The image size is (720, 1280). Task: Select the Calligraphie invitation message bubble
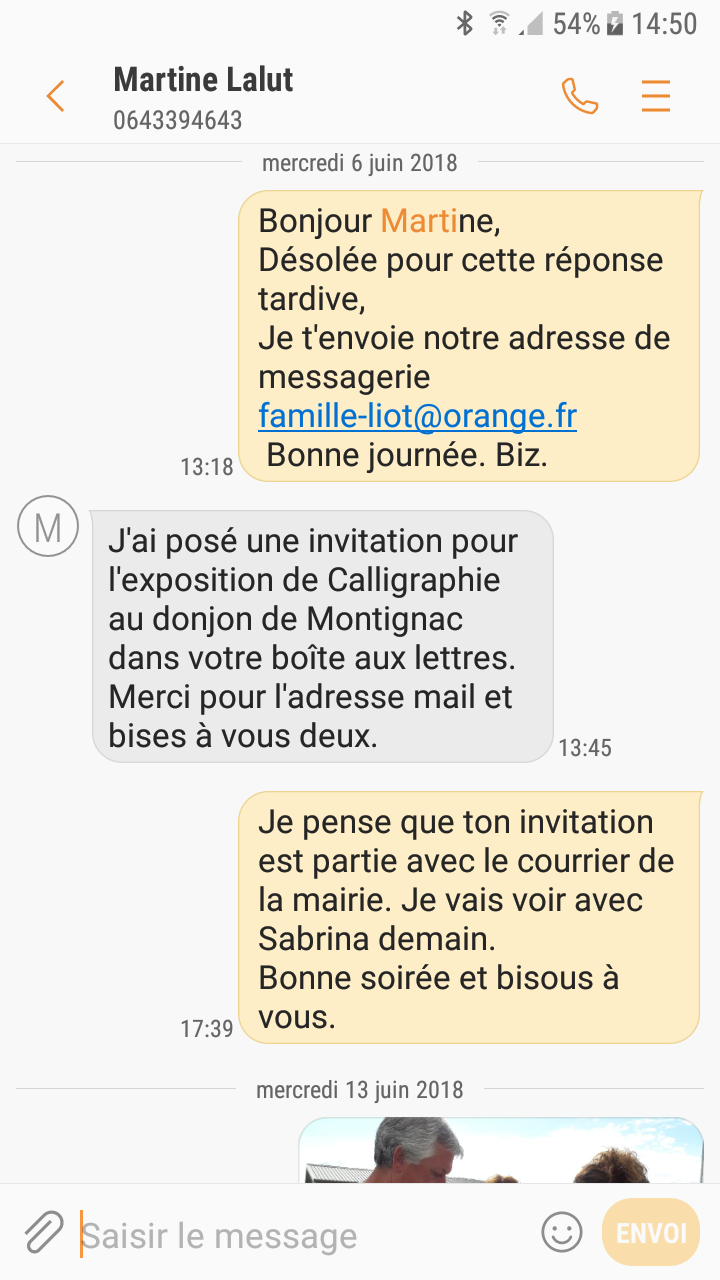[321, 637]
